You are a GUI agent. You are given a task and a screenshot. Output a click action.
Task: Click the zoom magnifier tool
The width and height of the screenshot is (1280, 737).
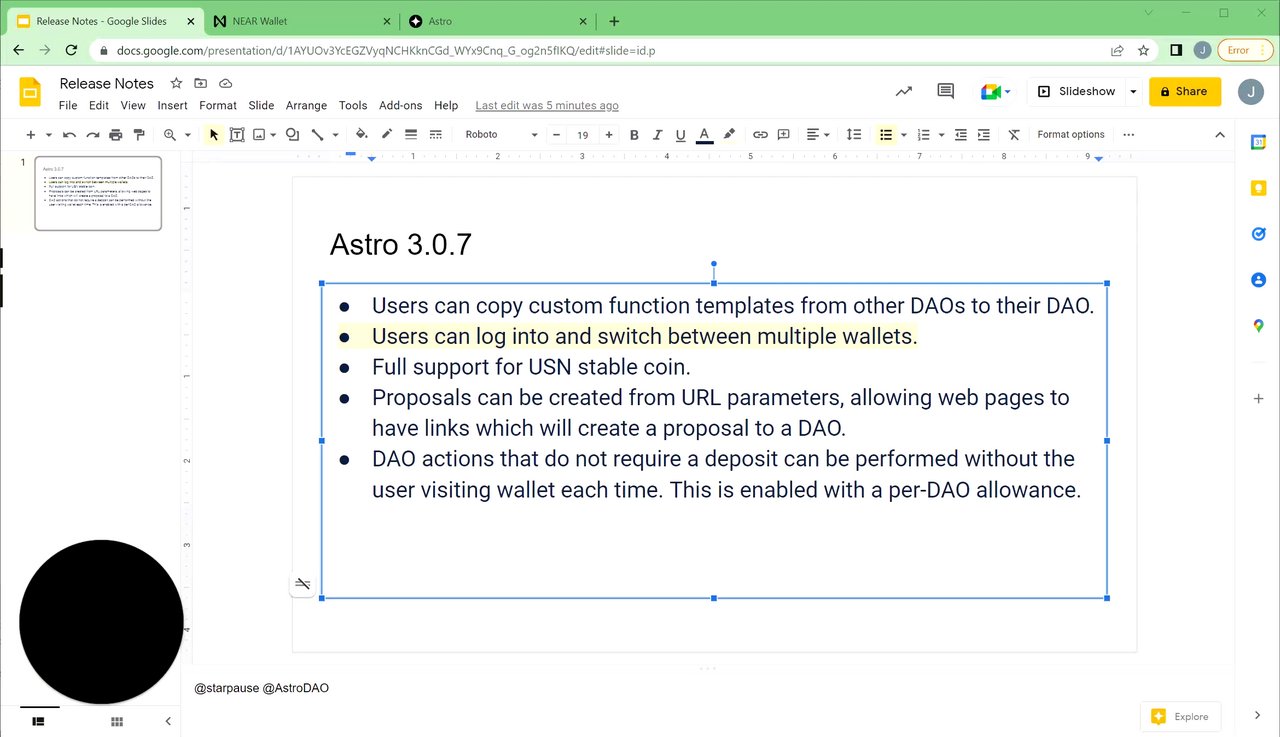(x=170, y=134)
